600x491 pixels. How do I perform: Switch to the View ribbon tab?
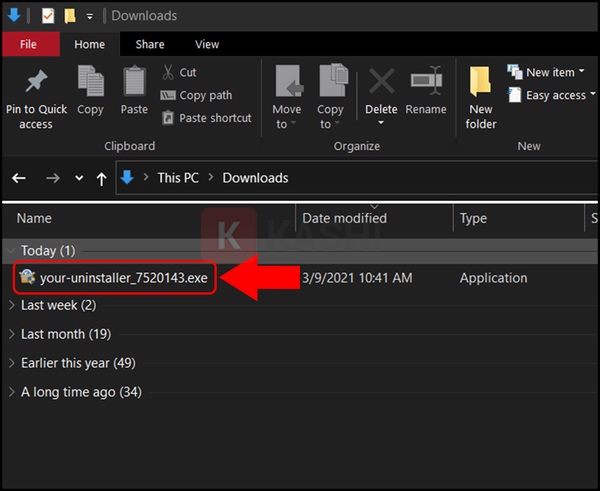point(207,44)
